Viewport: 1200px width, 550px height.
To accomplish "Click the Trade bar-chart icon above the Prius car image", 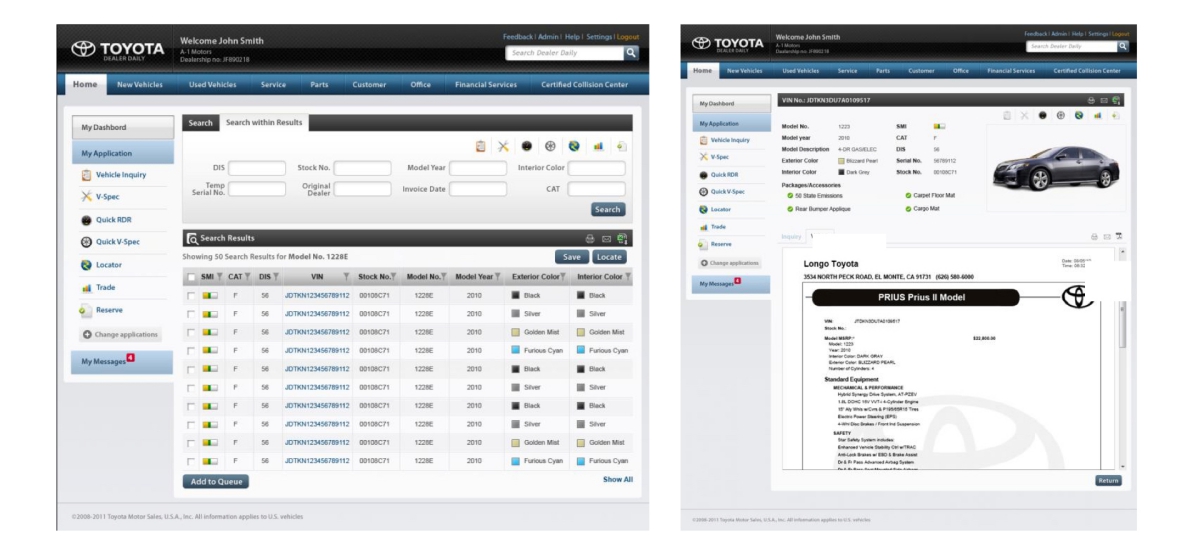I will (x=1097, y=115).
